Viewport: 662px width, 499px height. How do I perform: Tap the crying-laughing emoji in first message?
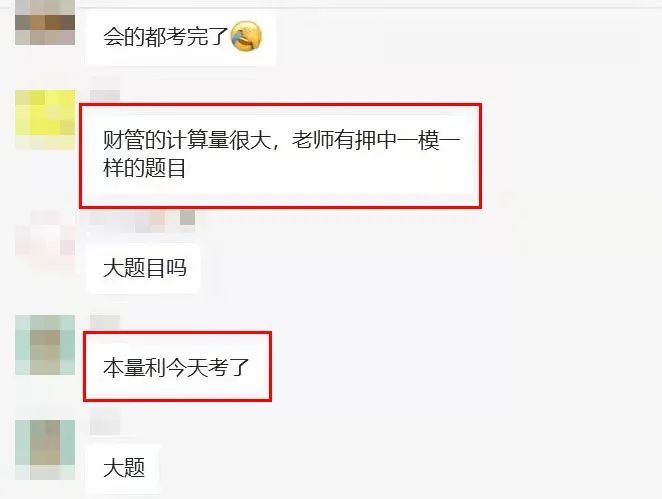point(246,36)
